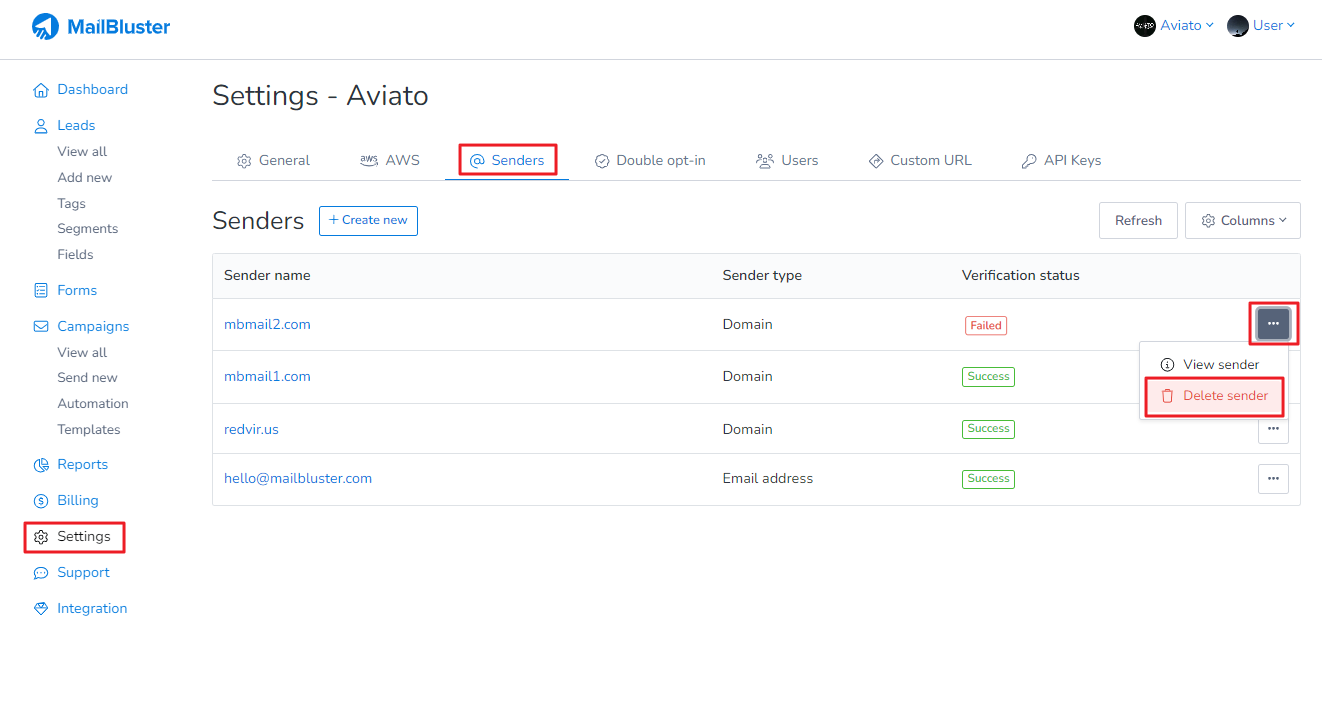Click the Billing dollar icon
Image resolution: width=1322 pixels, height=704 pixels.
click(x=41, y=501)
